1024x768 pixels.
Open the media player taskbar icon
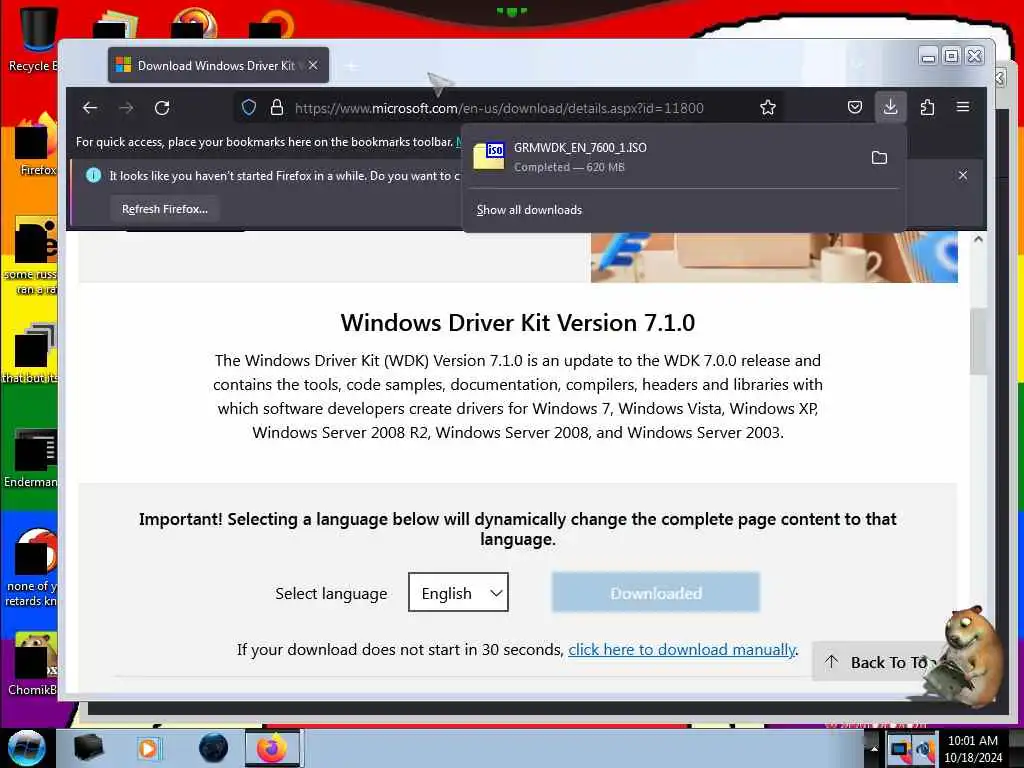[x=149, y=748]
